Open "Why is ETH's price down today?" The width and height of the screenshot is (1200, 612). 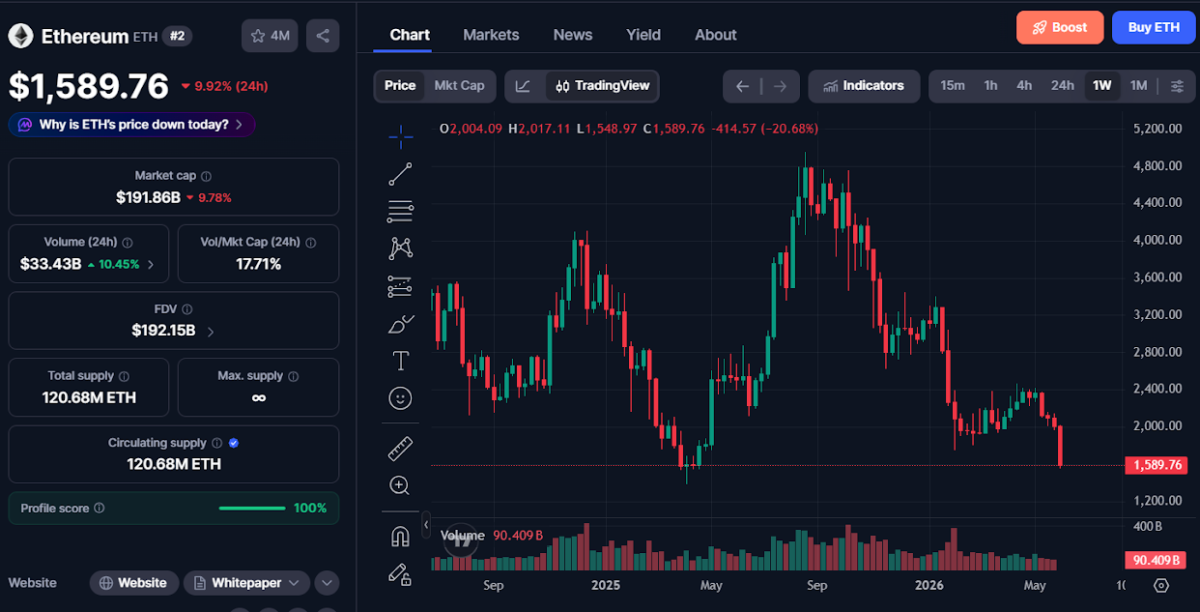[x=132, y=125]
